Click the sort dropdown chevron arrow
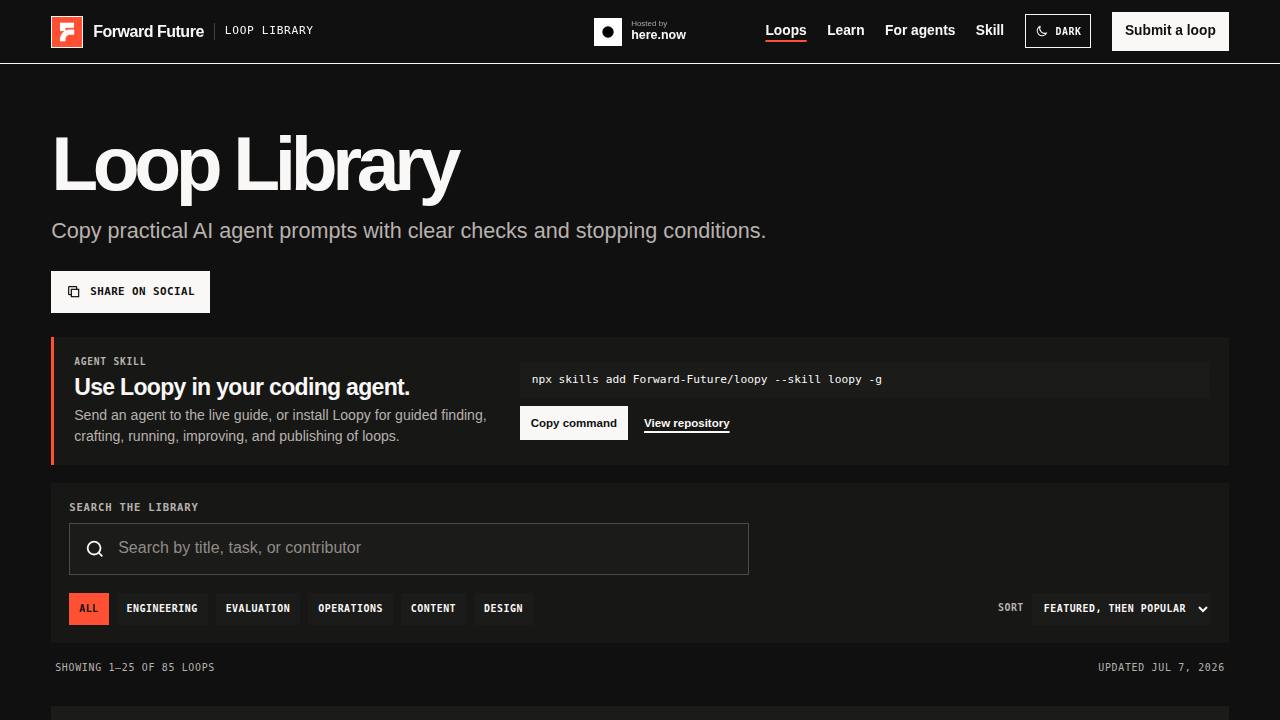 [x=1203, y=609]
